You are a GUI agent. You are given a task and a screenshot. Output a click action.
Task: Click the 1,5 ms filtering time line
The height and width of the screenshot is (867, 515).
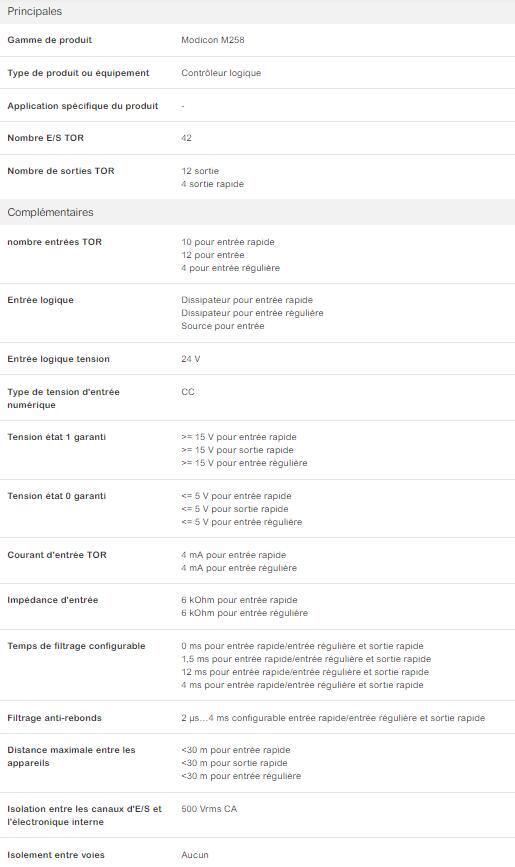(306, 659)
